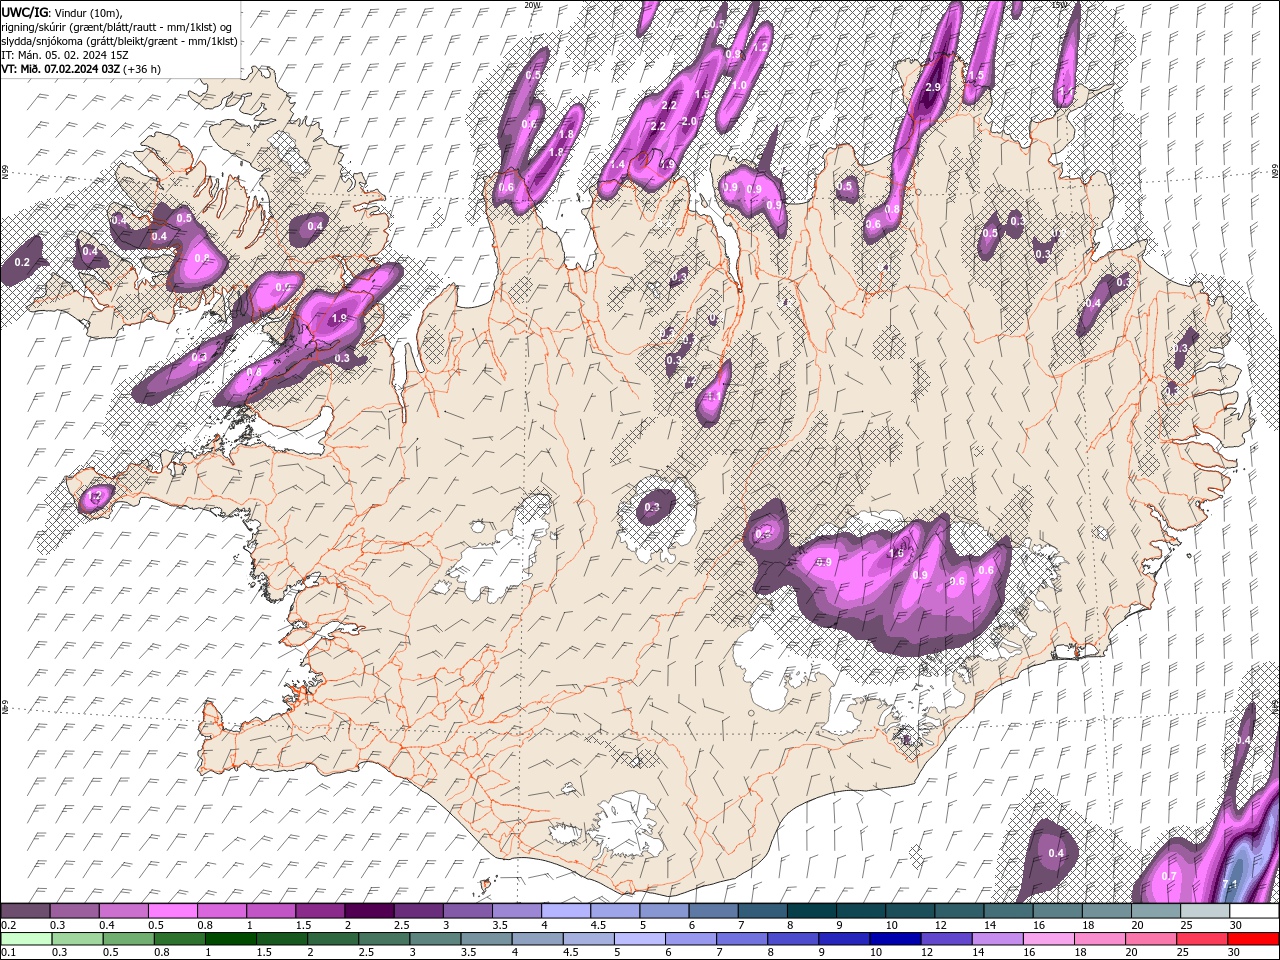
Task: Click the '30' label in the top legend row
Action: click(x=1234, y=925)
